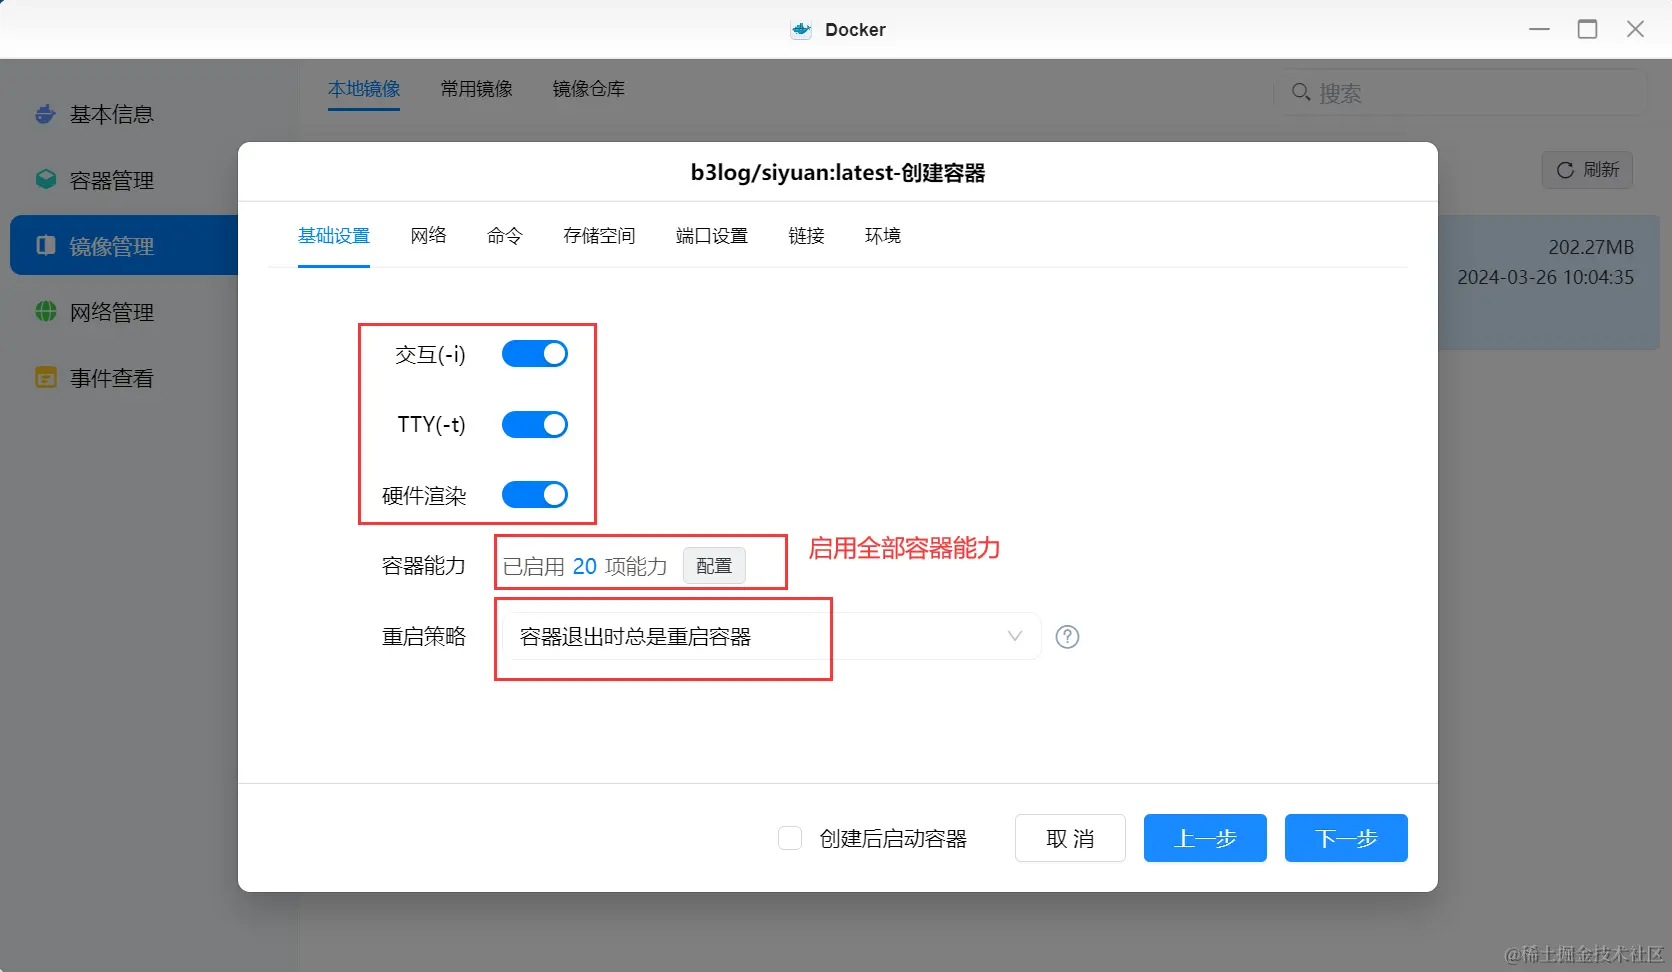Click the 镜像管理 sidebar icon

tap(46, 246)
